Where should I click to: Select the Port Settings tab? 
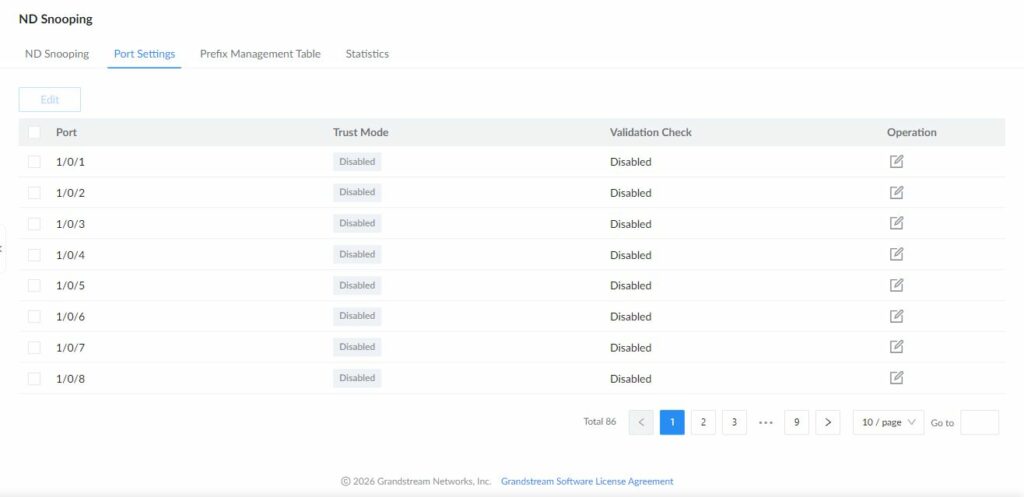144,54
